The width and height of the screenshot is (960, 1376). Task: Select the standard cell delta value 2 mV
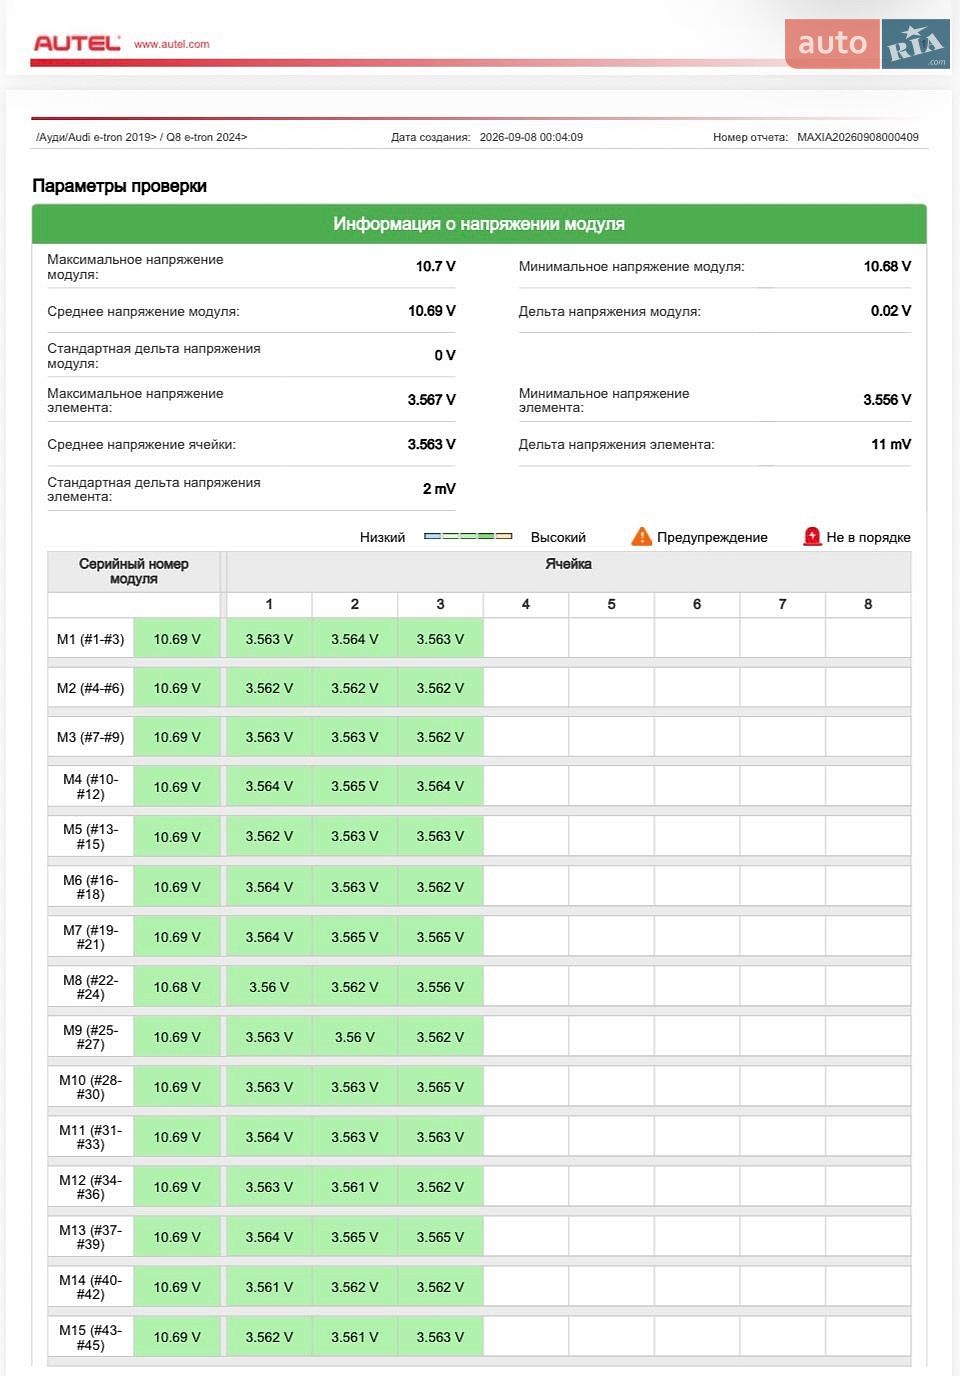439,489
